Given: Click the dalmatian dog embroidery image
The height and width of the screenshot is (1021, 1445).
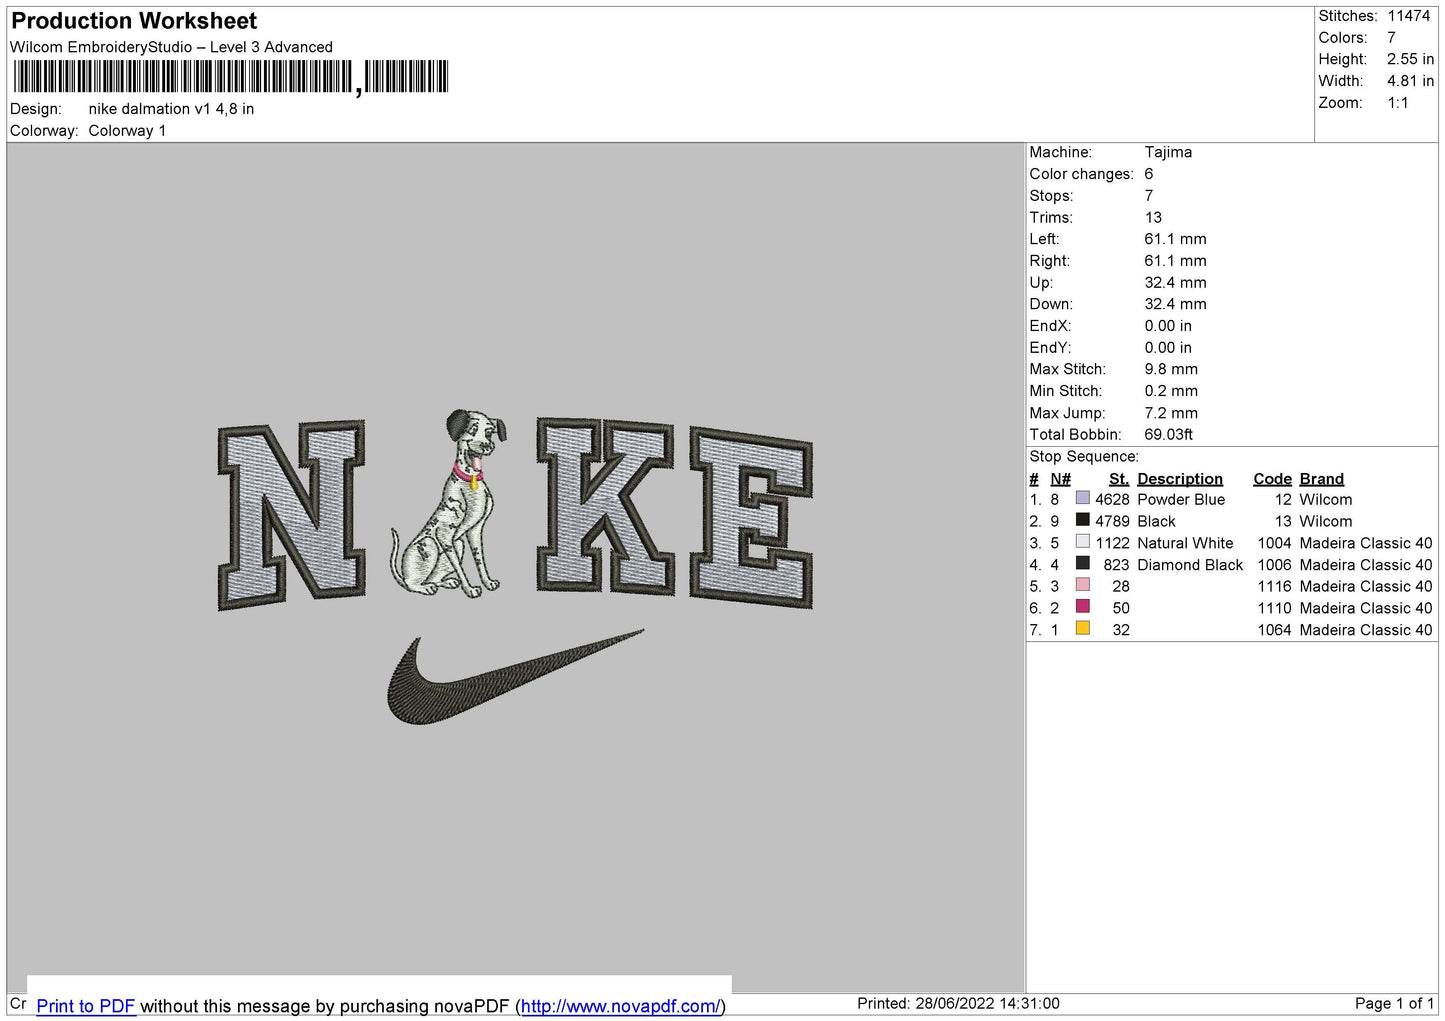Looking at the screenshot, I should (x=451, y=504).
